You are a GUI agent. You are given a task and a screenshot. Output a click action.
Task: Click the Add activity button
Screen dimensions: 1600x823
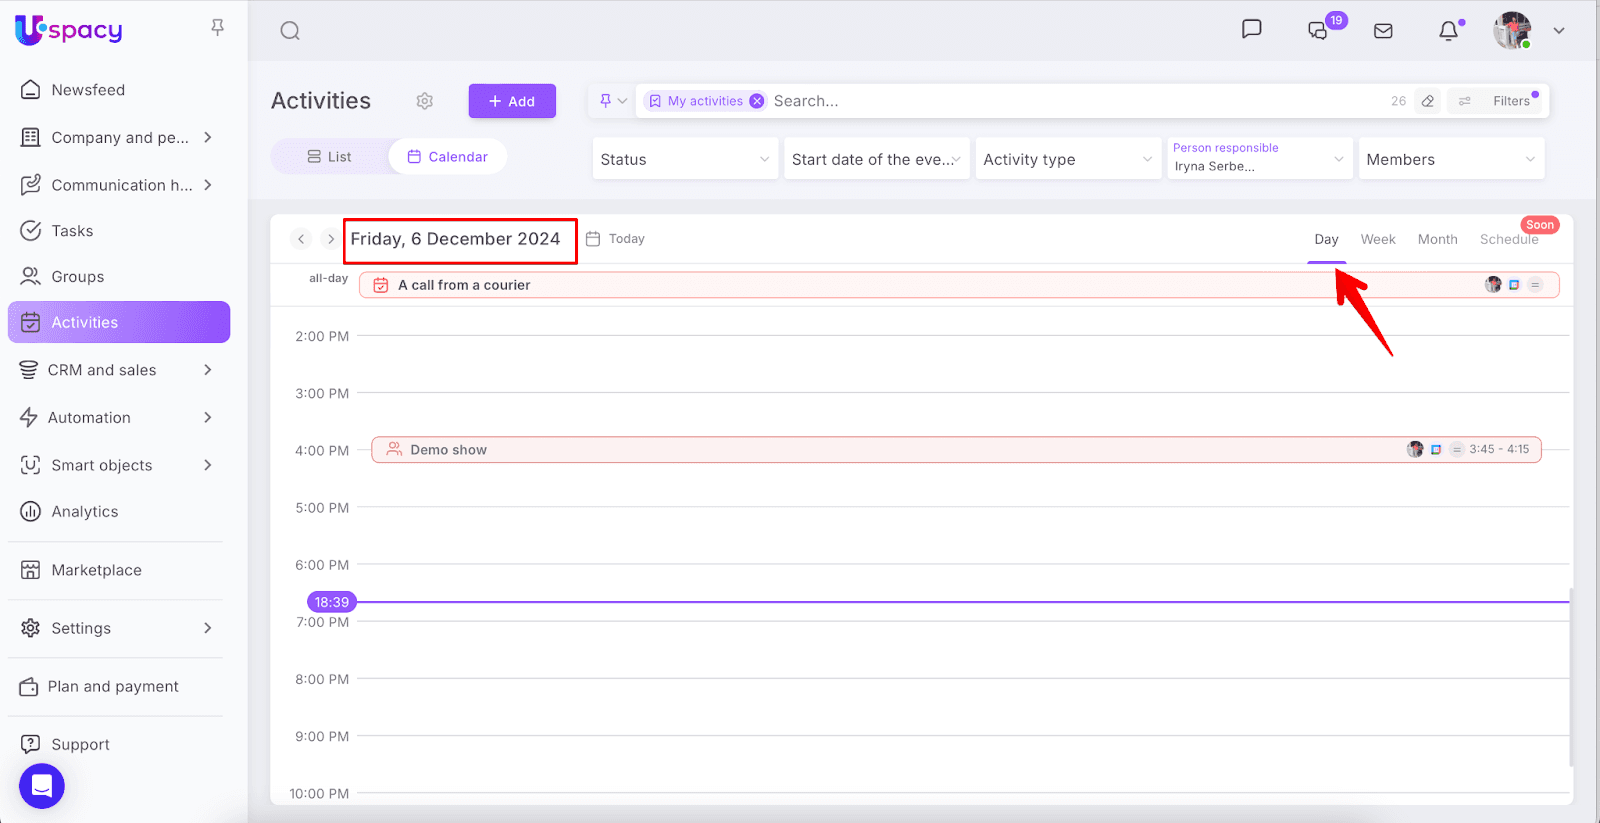click(512, 101)
